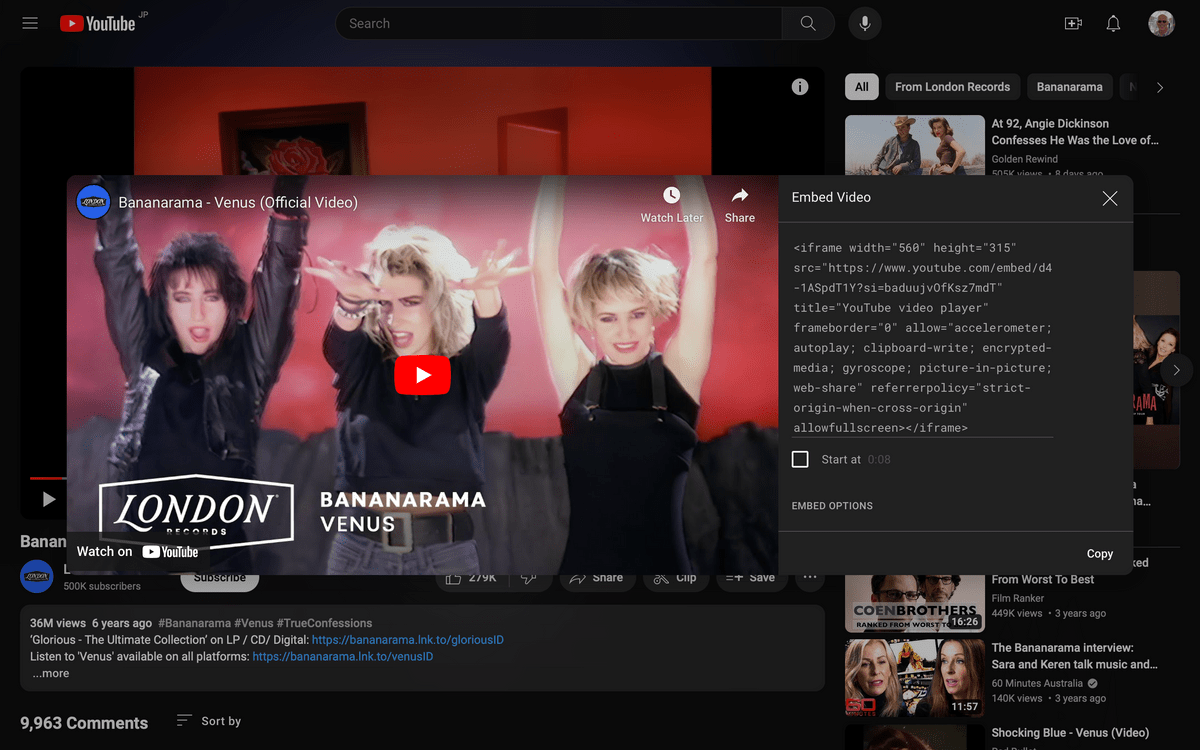Open the #Bananarama hashtag
Image resolution: width=1200 pixels, height=750 pixels.
coord(195,623)
